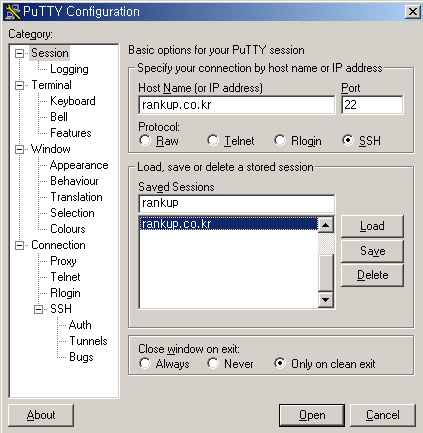423x433 pixels.
Task: Click the session list scroll-down arrow
Action: point(326,300)
